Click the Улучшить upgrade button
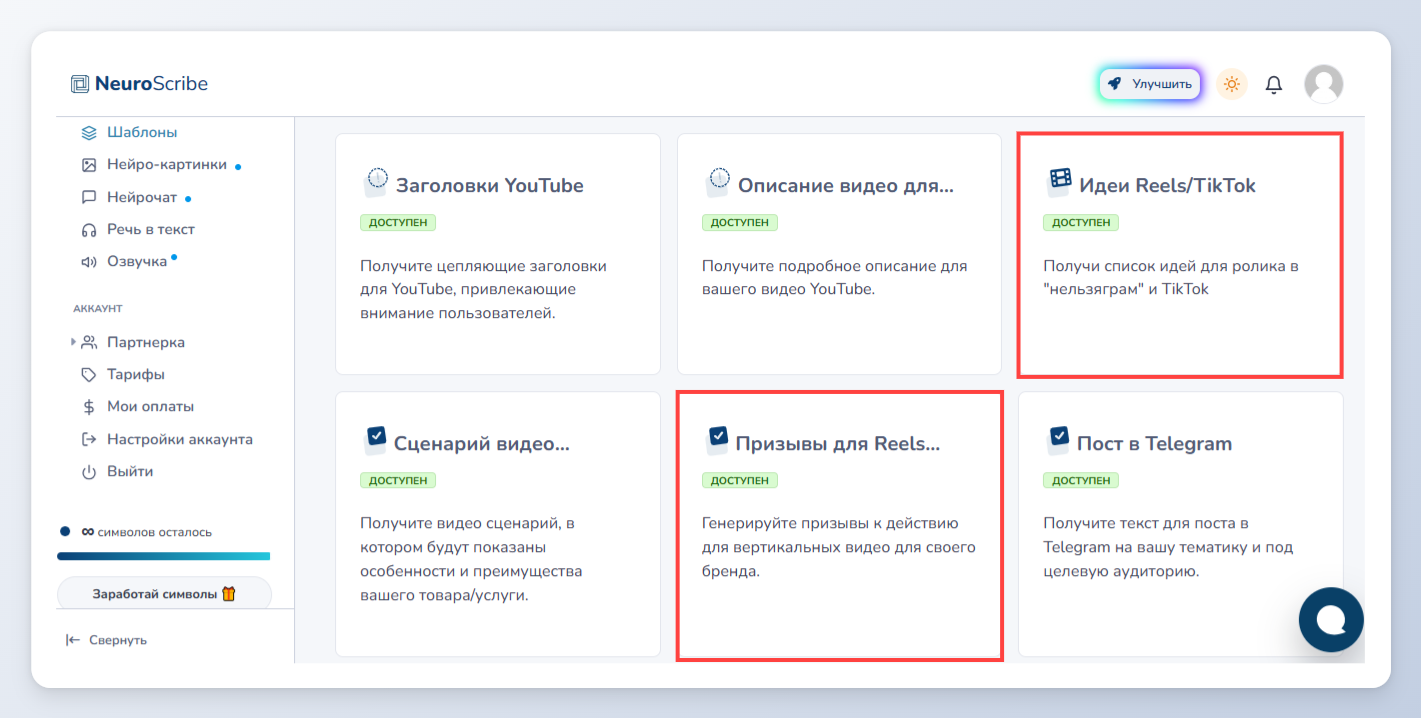The width and height of the screenshot is (1421, 718). (1150, 84)
